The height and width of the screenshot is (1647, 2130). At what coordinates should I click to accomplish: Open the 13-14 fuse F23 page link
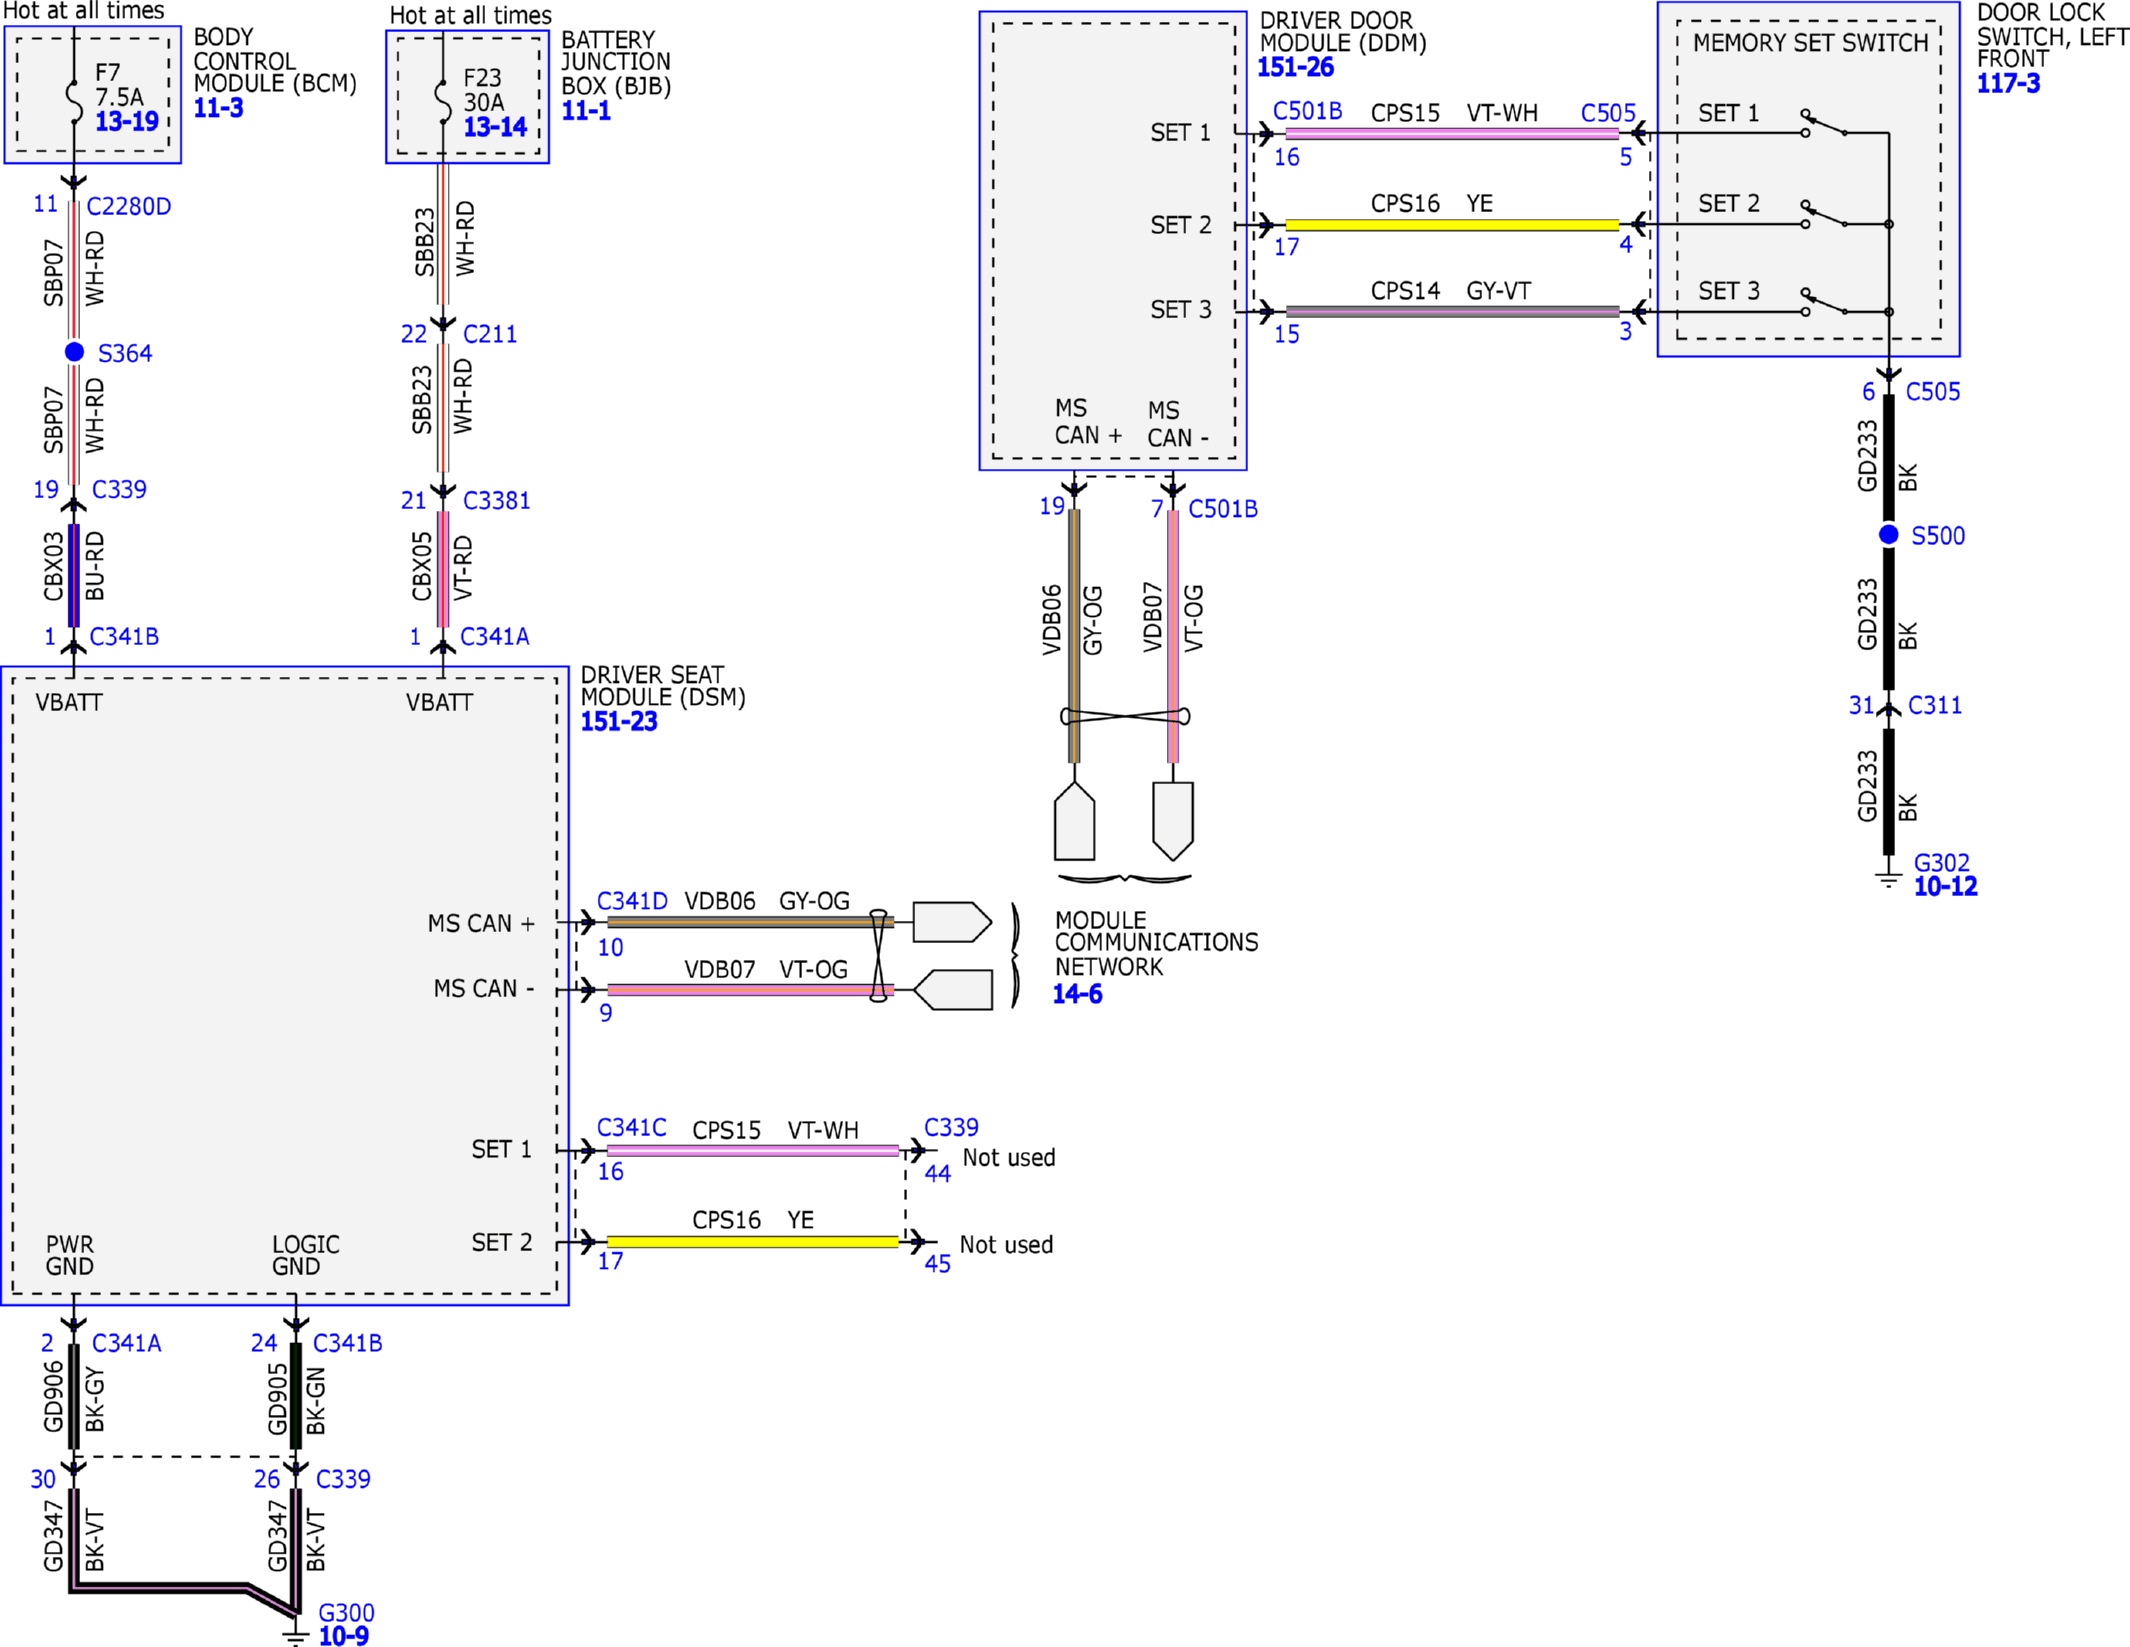click(495, 127)
